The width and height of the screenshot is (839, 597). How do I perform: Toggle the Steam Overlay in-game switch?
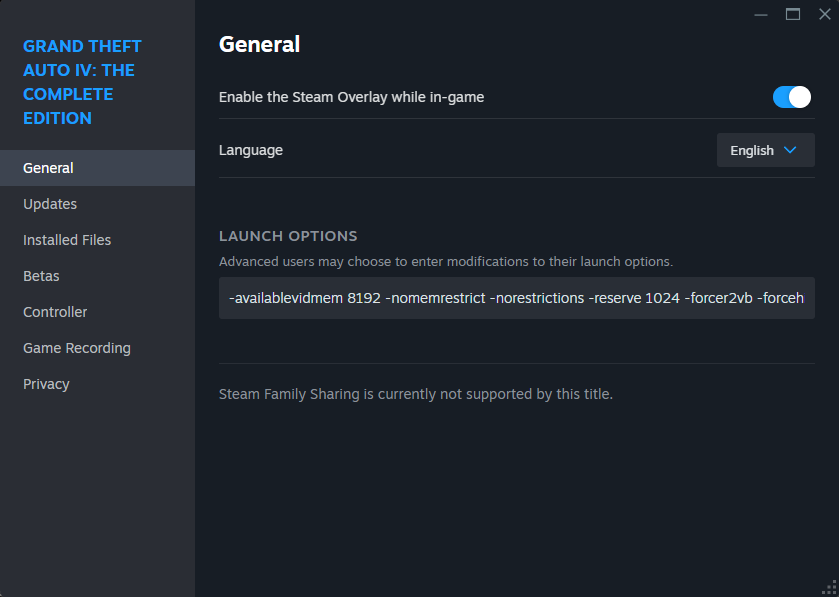tap(791, 97)
